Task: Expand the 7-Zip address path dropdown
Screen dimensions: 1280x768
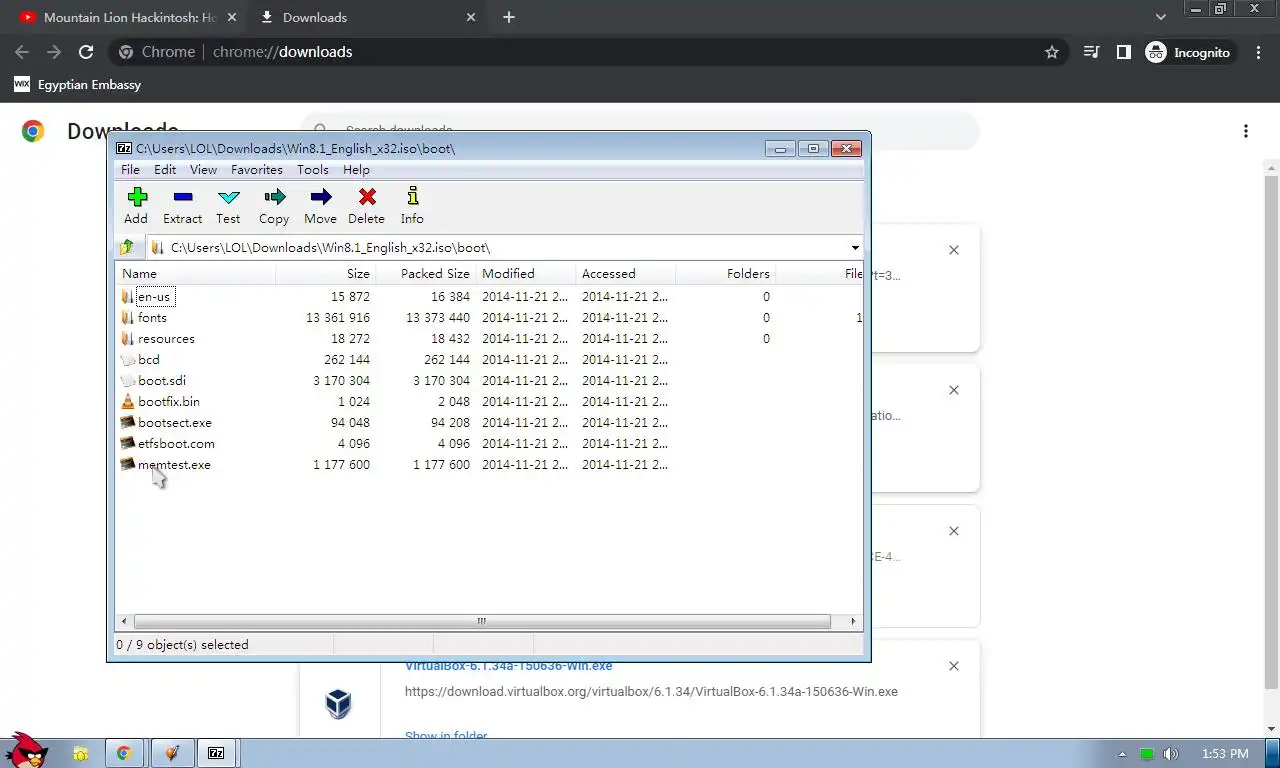Action: [x=855, y=247]
